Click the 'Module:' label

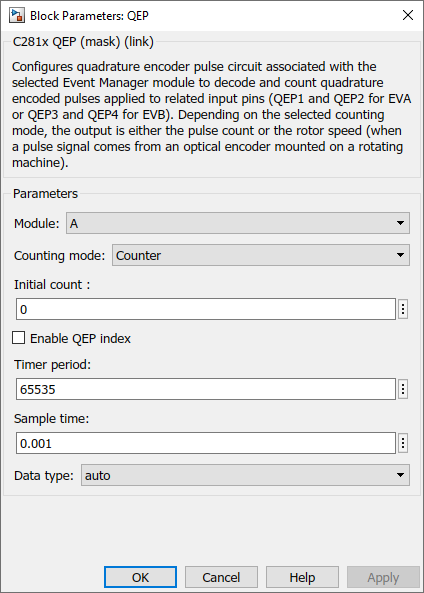[x=37, y=224]
